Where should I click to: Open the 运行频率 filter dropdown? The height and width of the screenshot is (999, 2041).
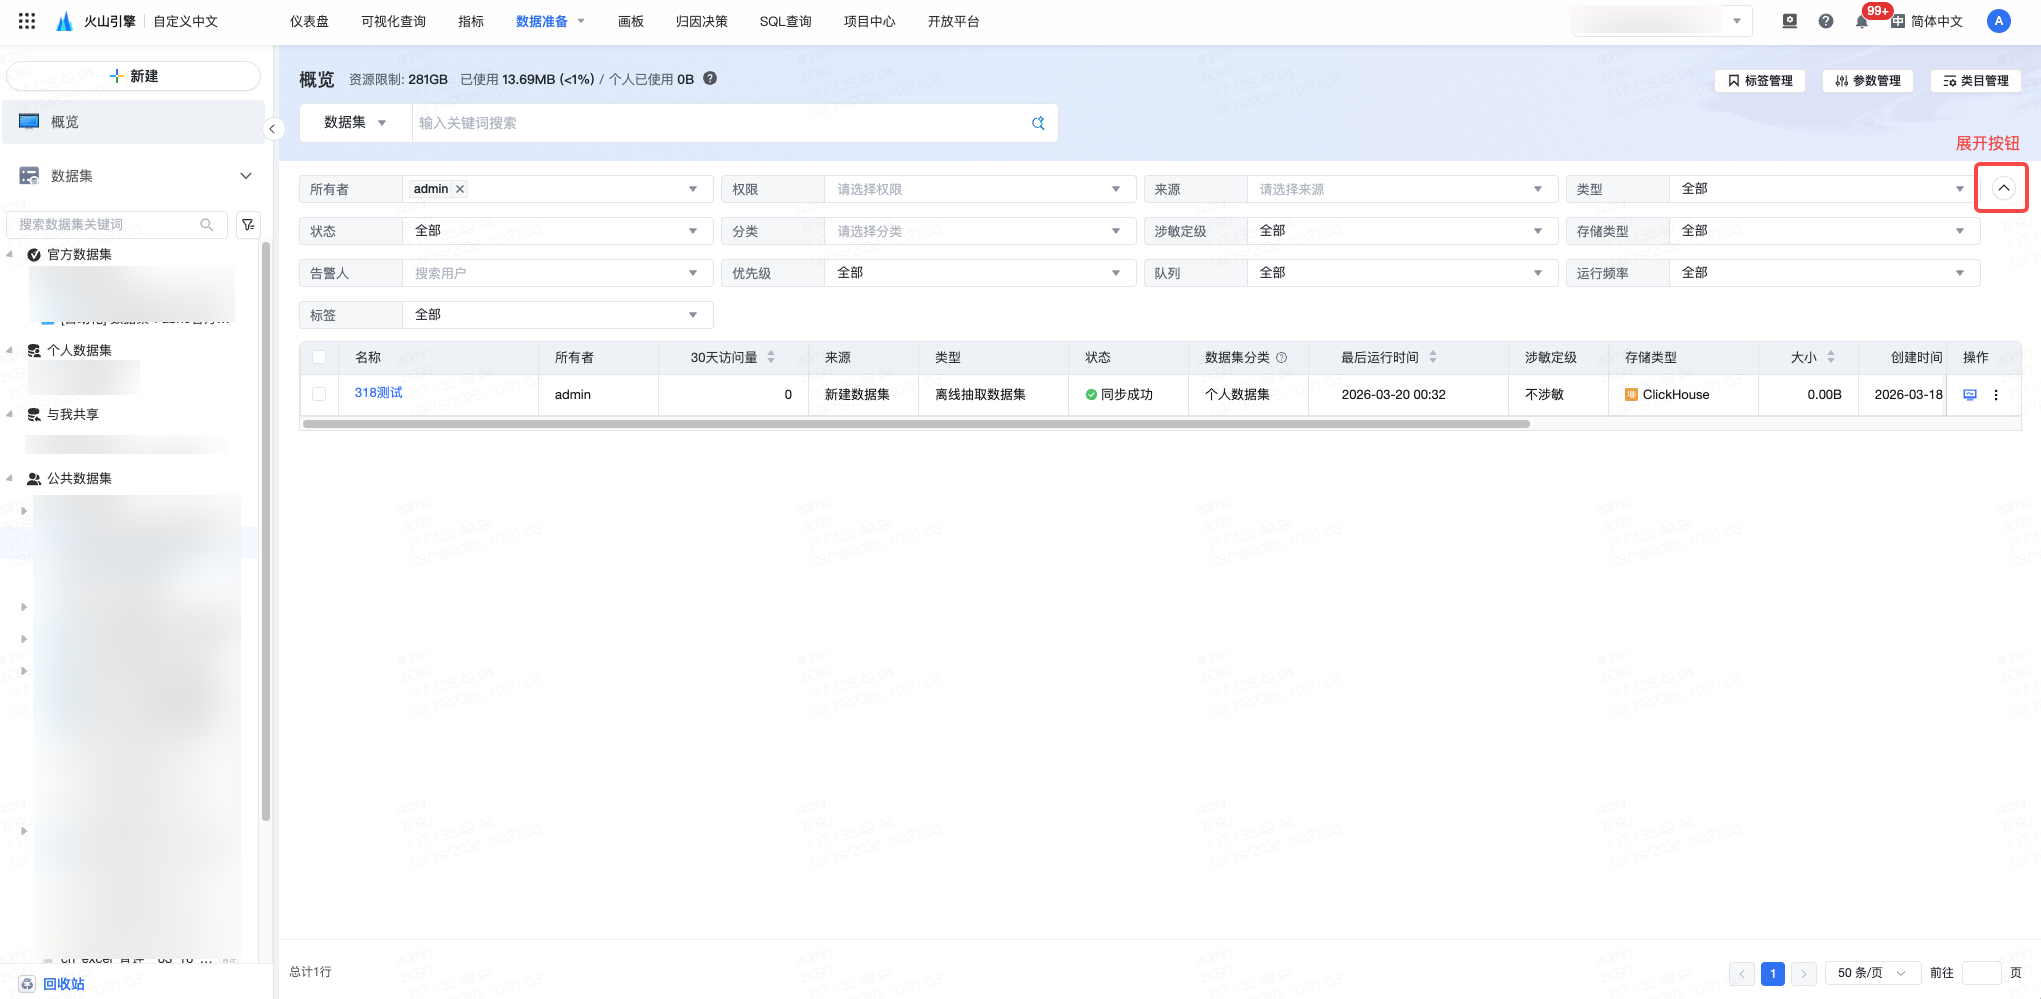coord(1824,273)
